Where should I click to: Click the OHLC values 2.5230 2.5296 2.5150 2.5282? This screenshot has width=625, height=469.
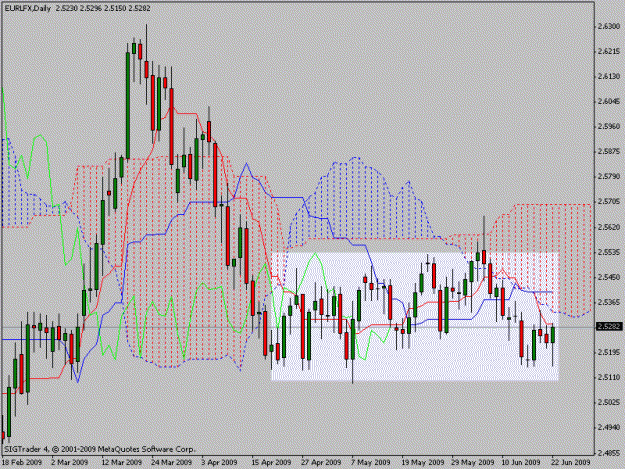click(103, 8)
